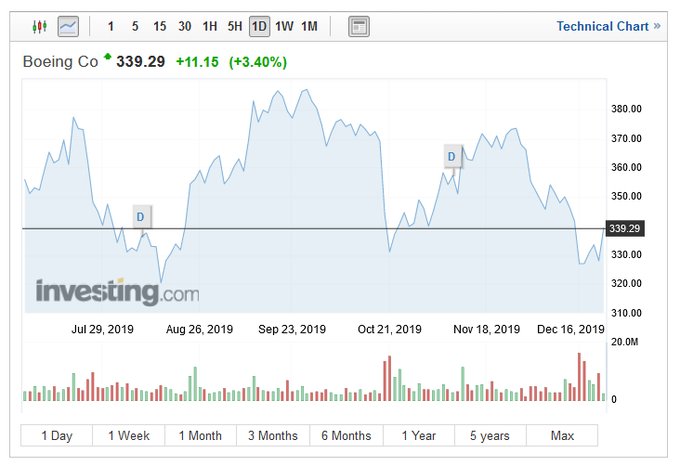The image size is (680, 466).
Task: Choose the 1H interval
Action: [x=210, y=27]
